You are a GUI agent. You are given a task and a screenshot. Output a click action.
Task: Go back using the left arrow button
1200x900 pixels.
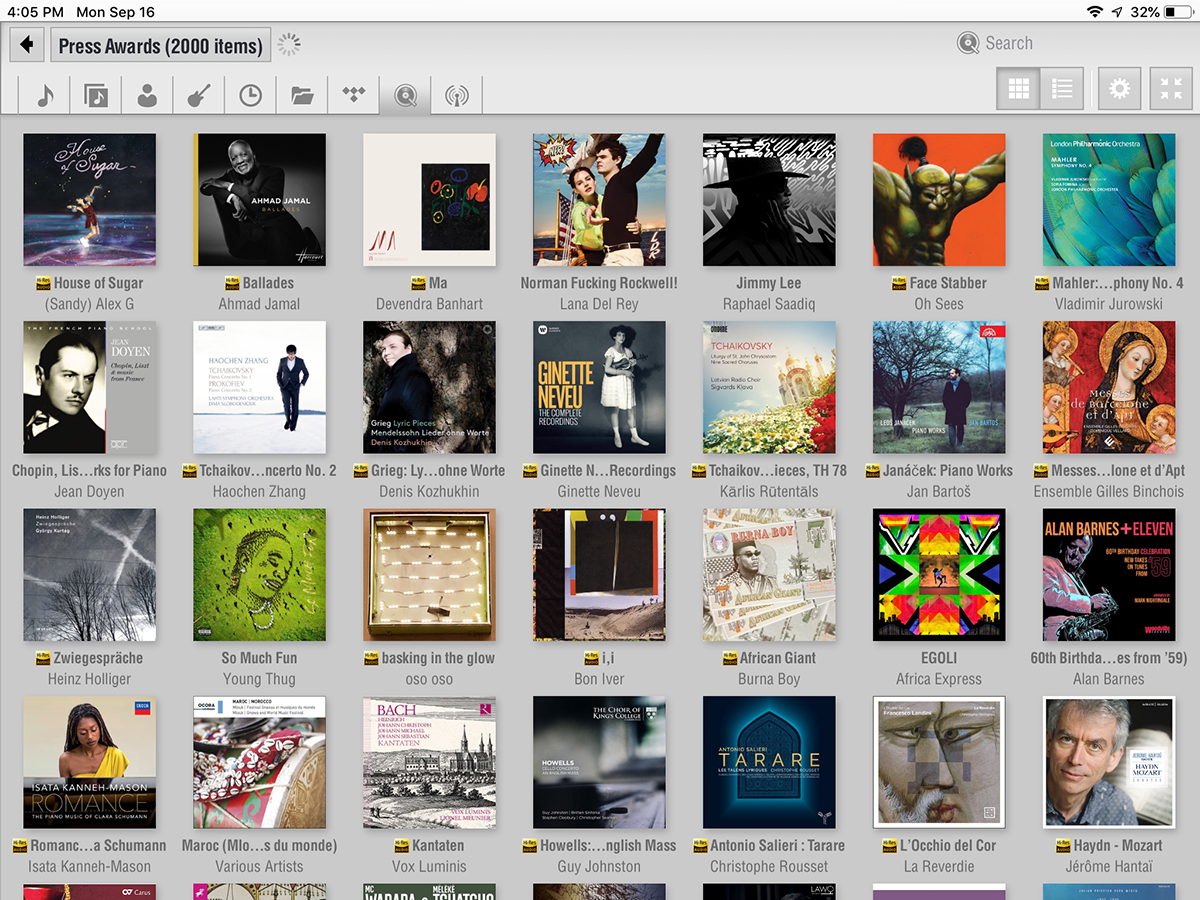pyautogui.click(x=27, y=45)
